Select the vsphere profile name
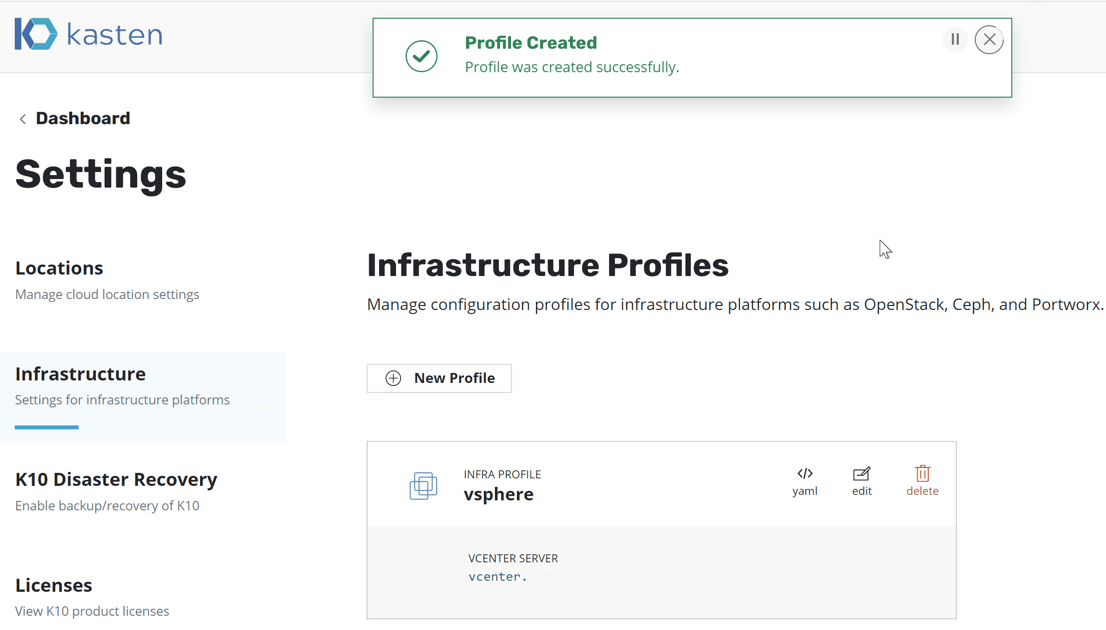The image size is (1106, 630). [x=499, y=494]
